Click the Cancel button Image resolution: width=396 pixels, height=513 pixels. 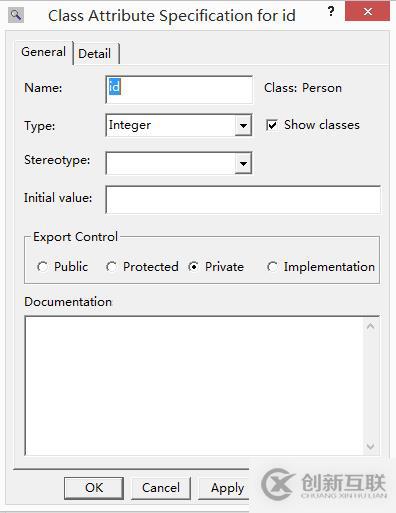coord(161,488)
